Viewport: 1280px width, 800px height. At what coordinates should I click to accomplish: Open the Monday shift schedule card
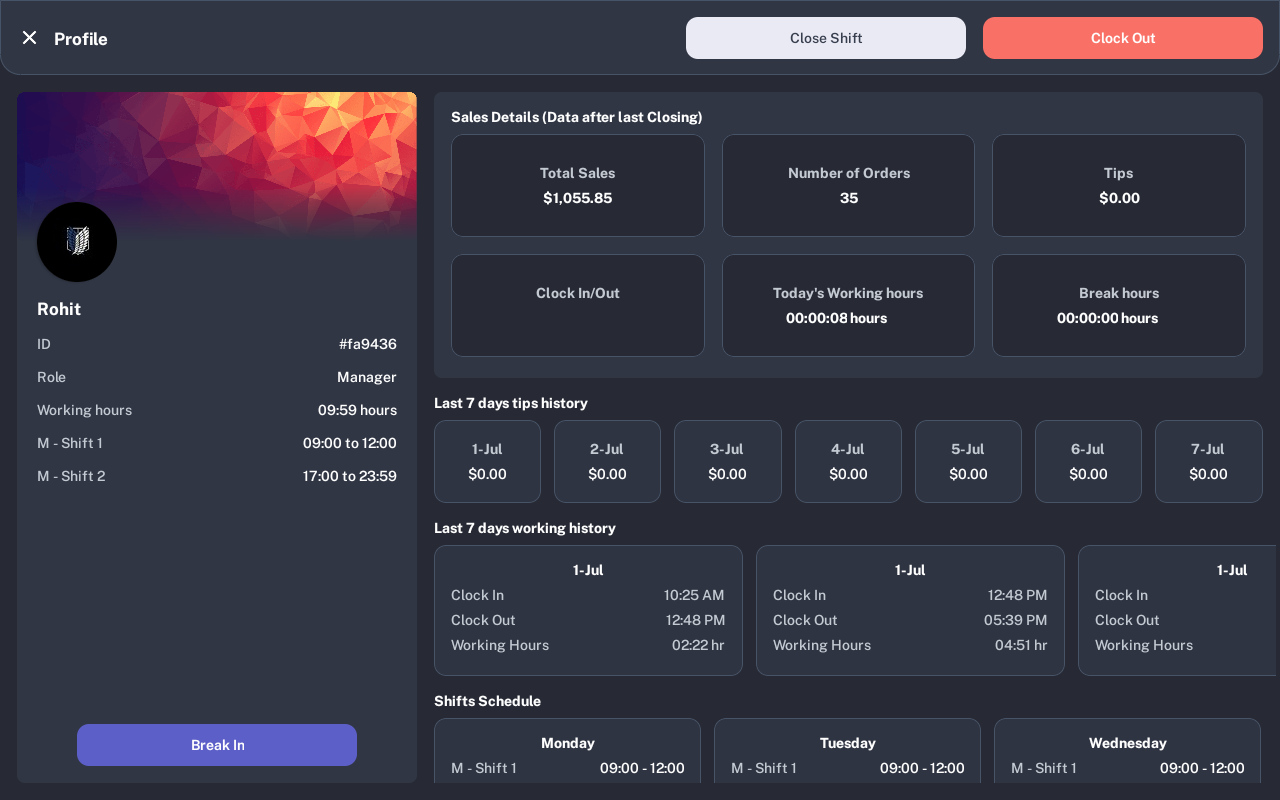568,751
